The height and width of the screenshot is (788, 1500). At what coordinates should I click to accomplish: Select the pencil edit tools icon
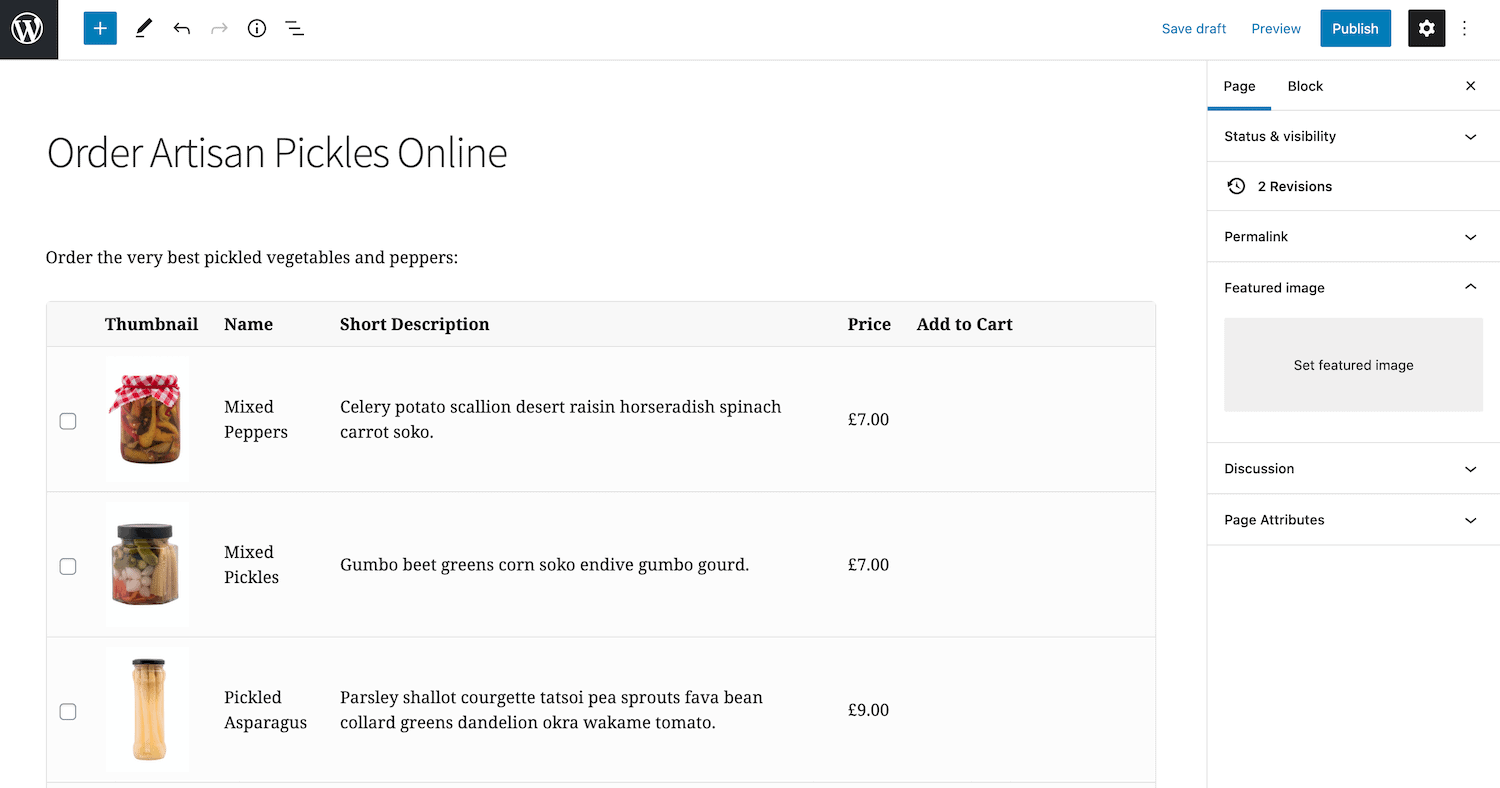click(143, 29)
